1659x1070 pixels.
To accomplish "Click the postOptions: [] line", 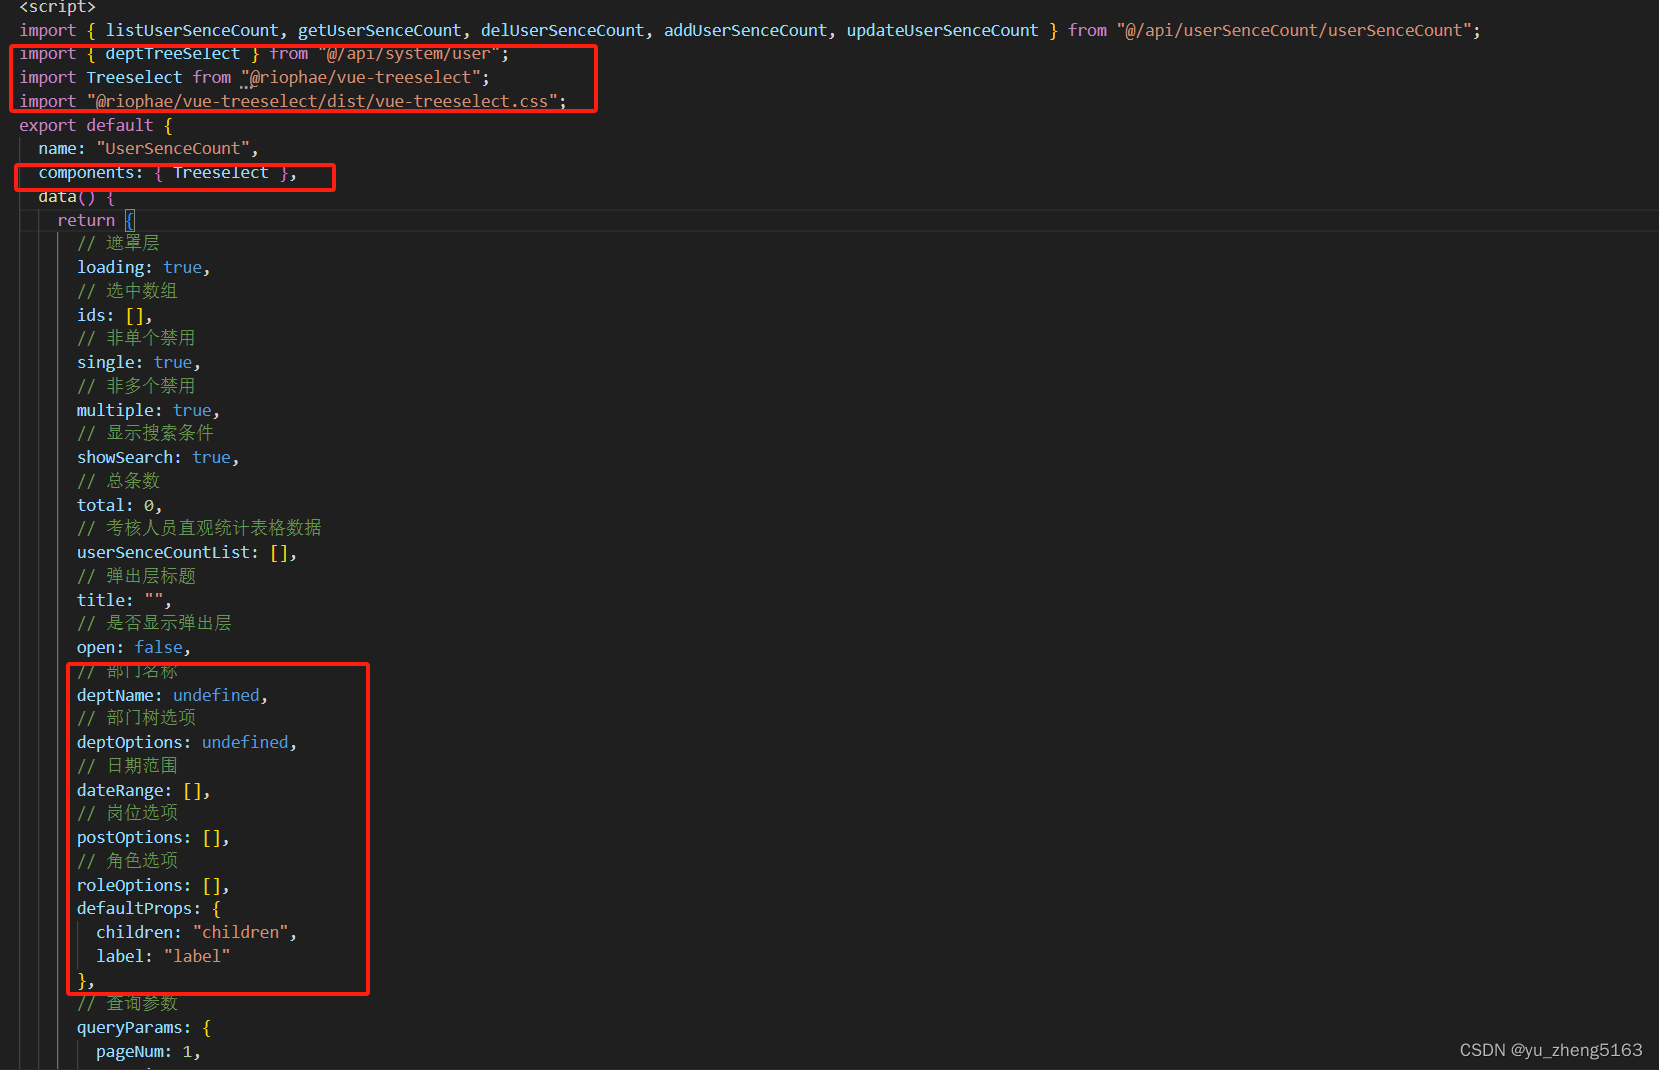I will (x=153, y=838).
